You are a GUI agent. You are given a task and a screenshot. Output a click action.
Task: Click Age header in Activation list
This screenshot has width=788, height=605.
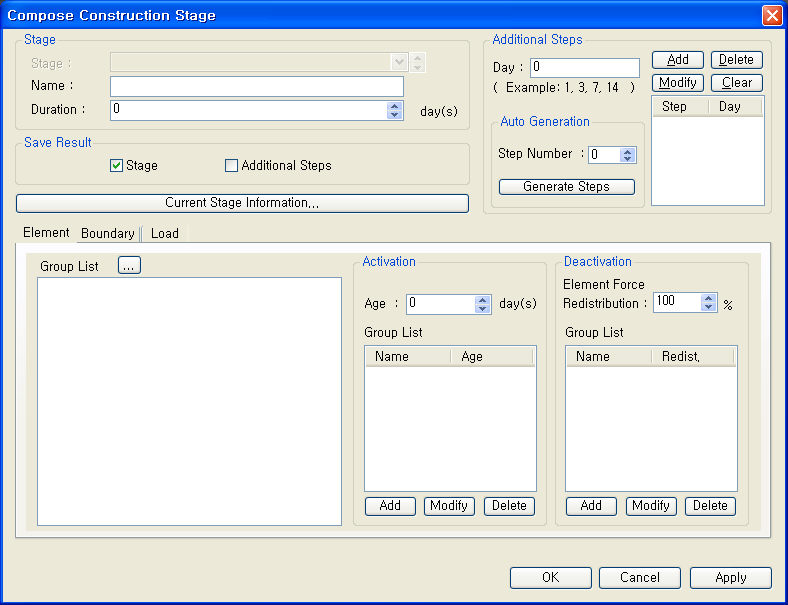tap(491, 357)
